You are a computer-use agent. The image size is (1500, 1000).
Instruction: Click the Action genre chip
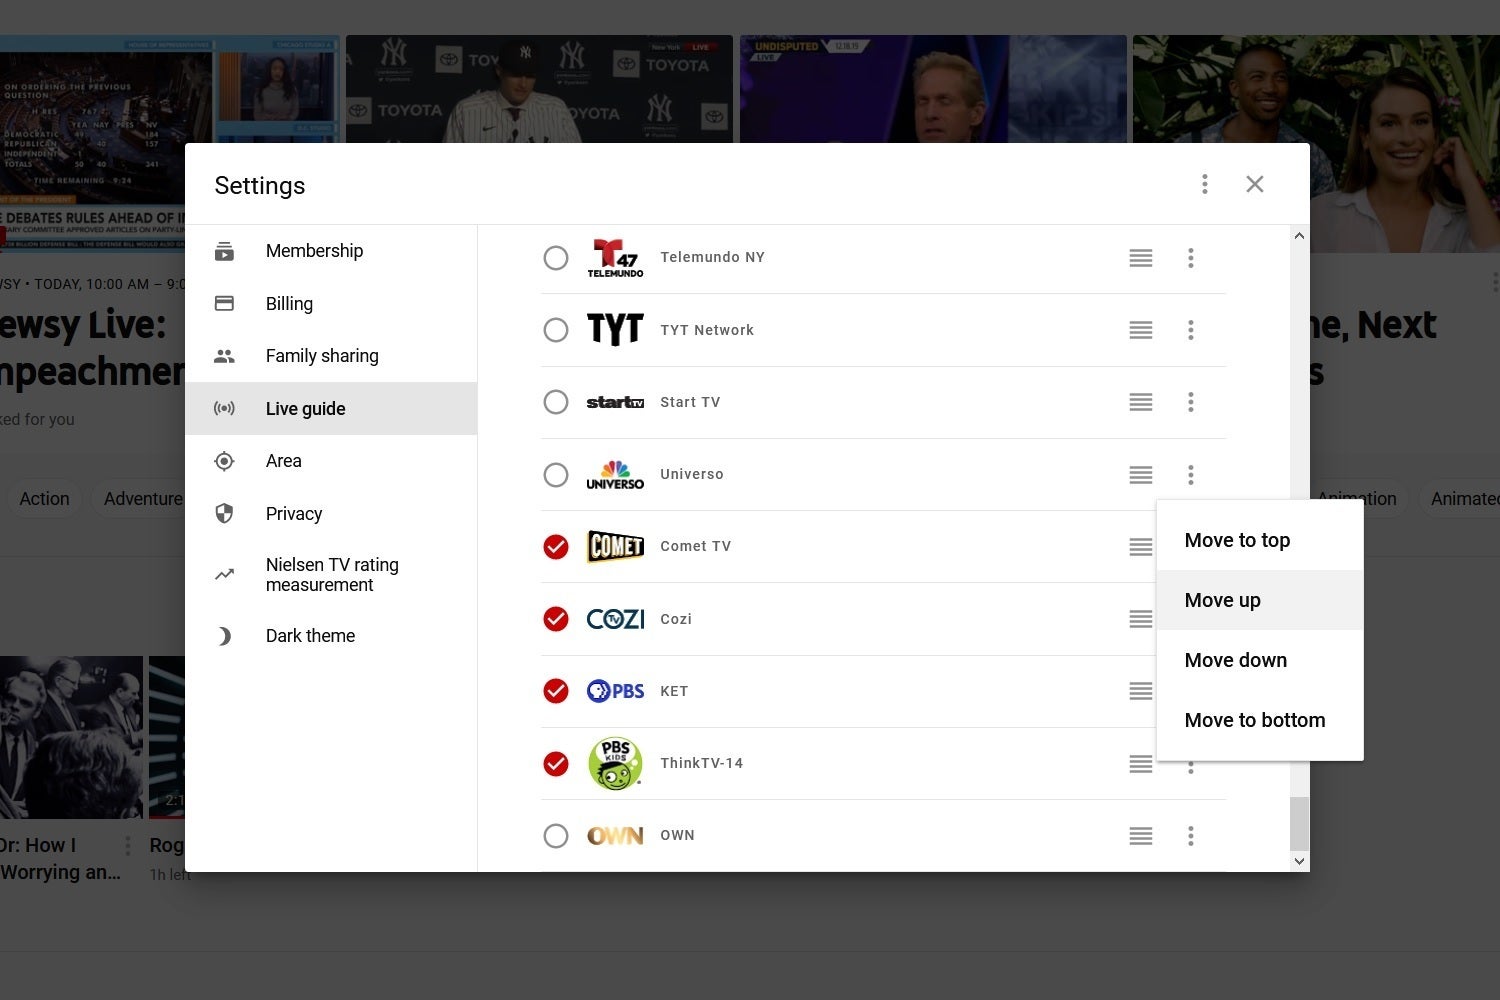point(45,499)
